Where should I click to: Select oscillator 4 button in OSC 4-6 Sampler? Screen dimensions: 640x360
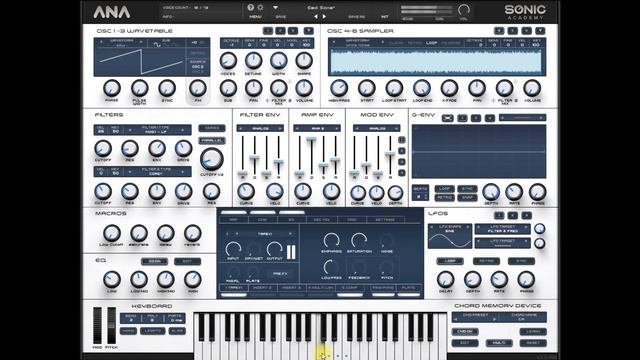(499, 31)
